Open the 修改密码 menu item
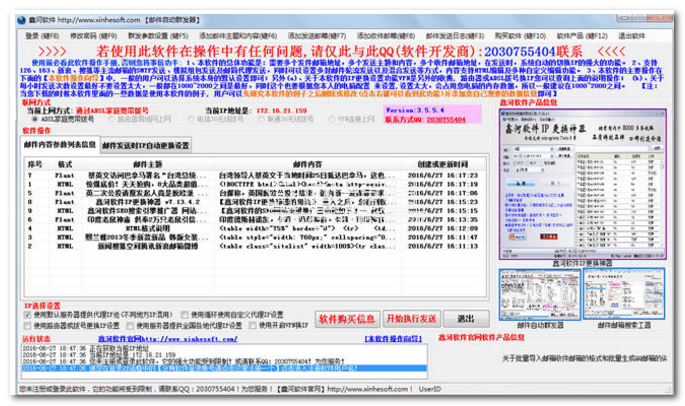Image resolution: width=685 pixels, height=406 pixels. (x=93, y=36)
